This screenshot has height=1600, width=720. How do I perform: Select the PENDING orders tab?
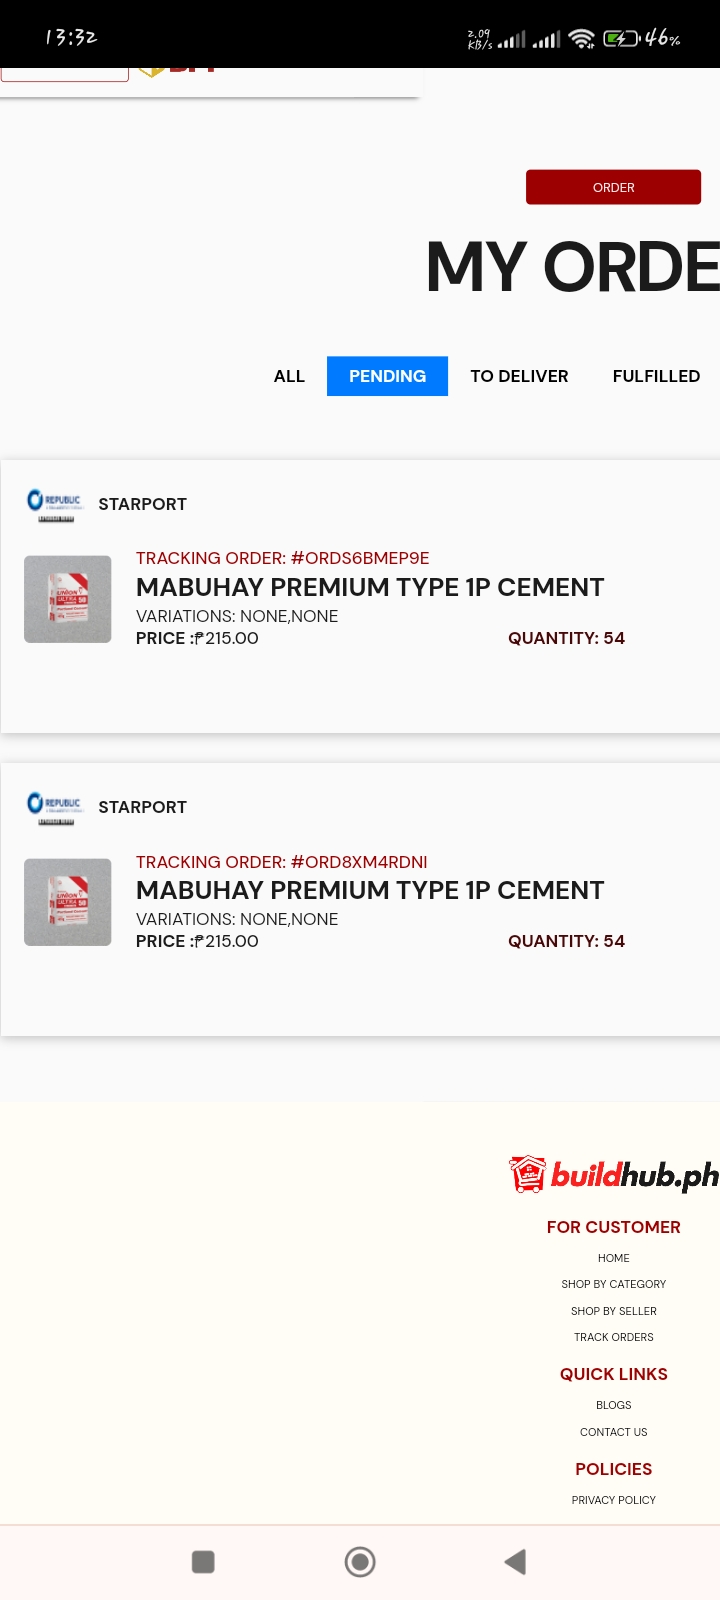tap(387, 376)
